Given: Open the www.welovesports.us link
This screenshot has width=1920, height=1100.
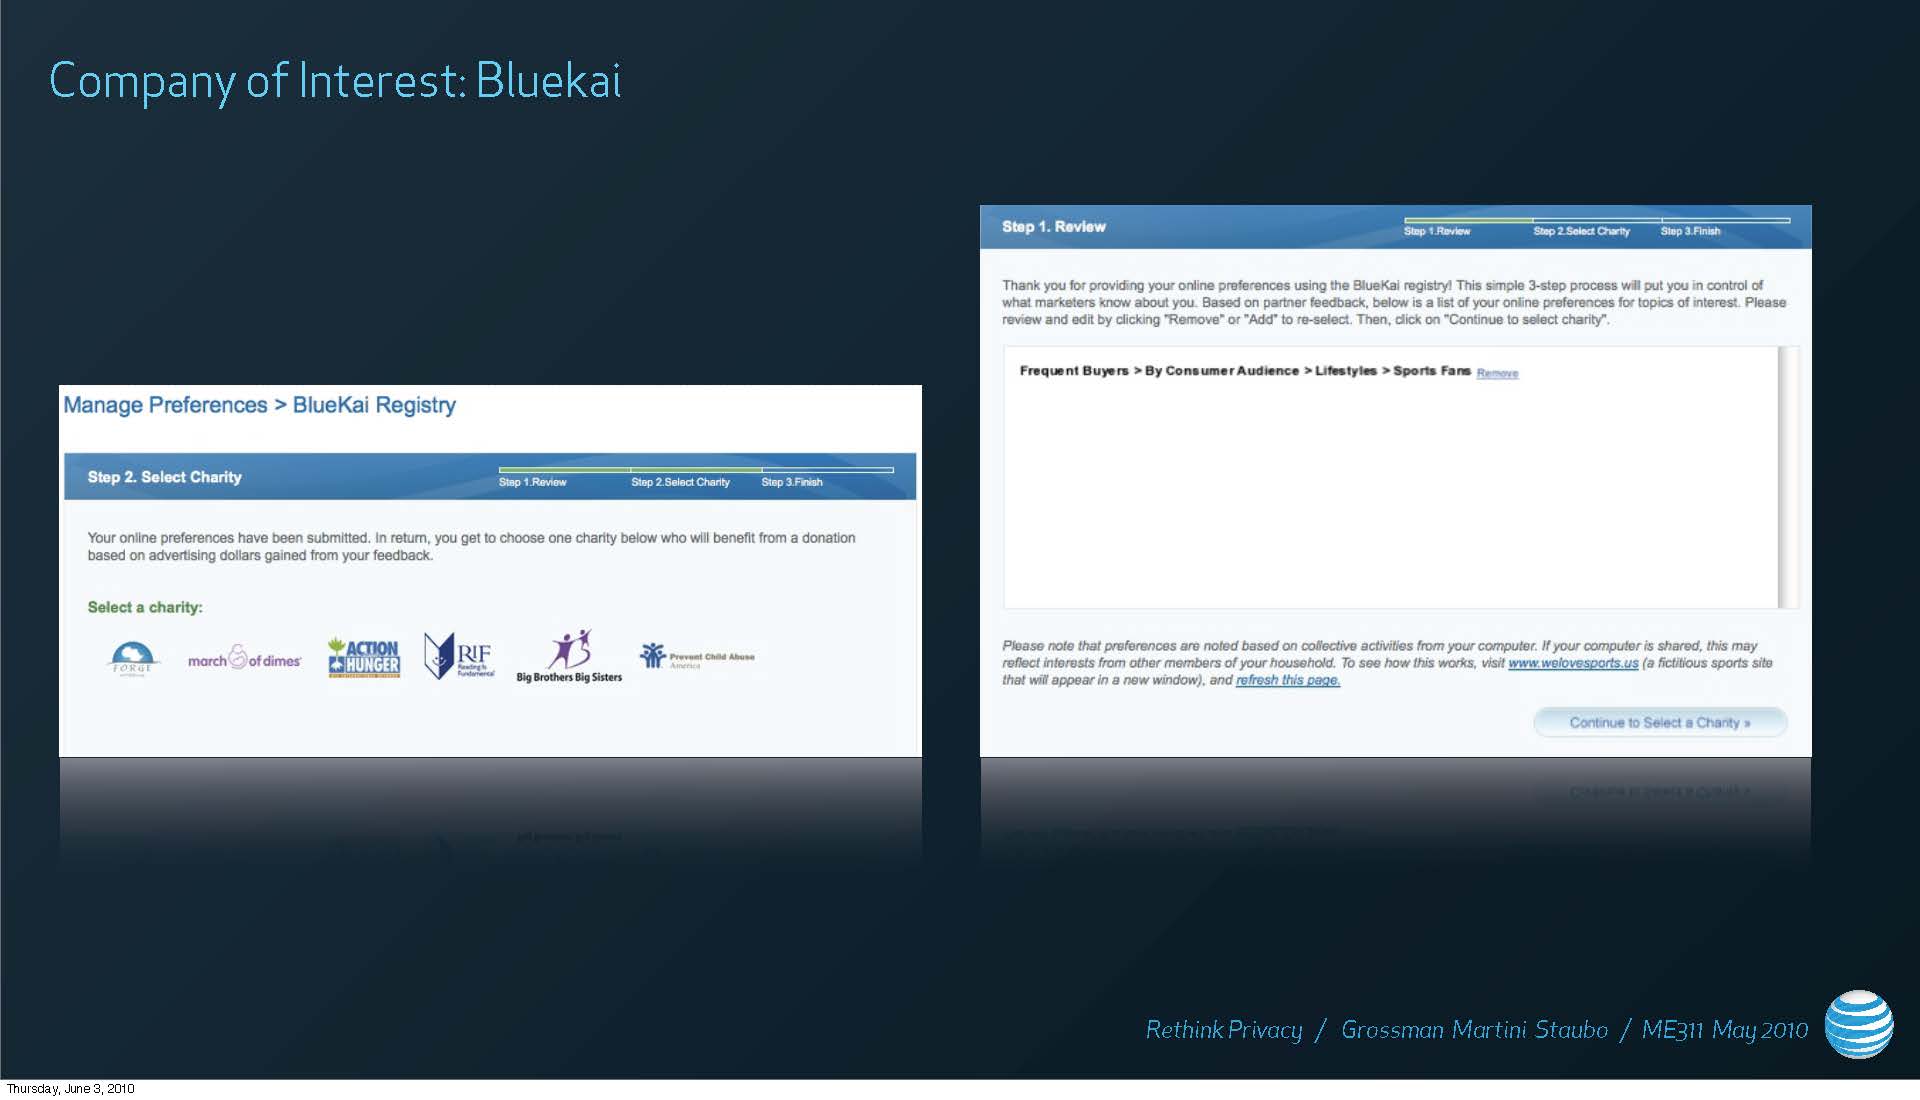Looking at the screenshot, I should [x=1573, y=663].
